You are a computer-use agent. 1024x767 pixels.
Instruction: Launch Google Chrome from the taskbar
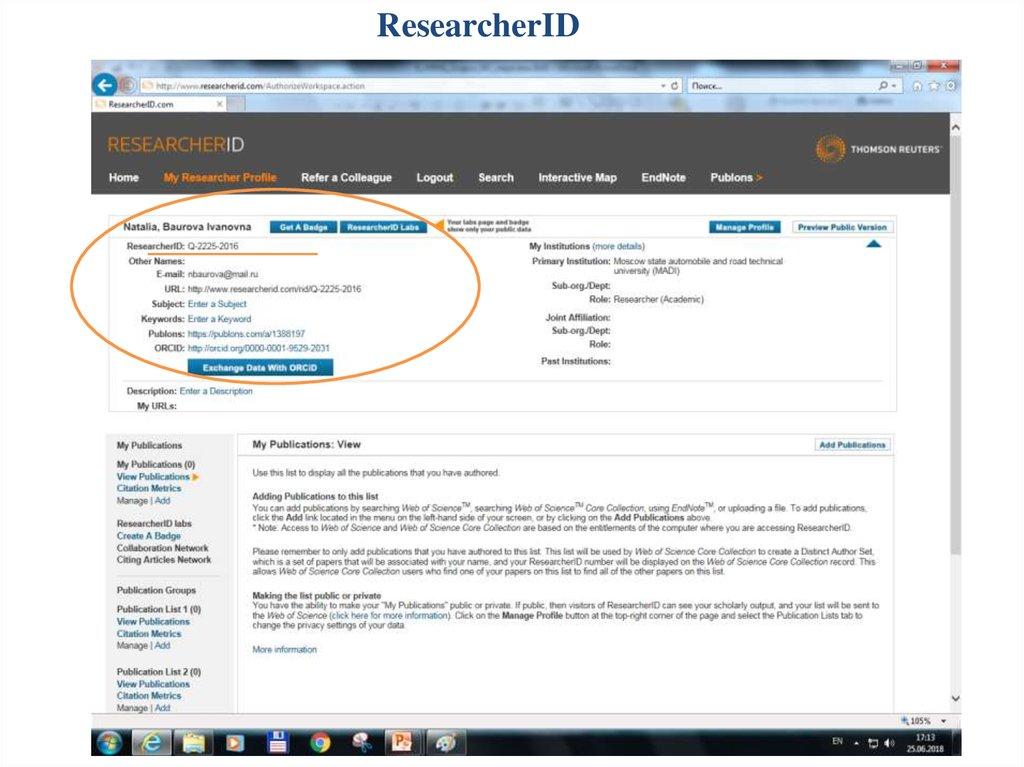pyautogui.click(x=320, y=742)
